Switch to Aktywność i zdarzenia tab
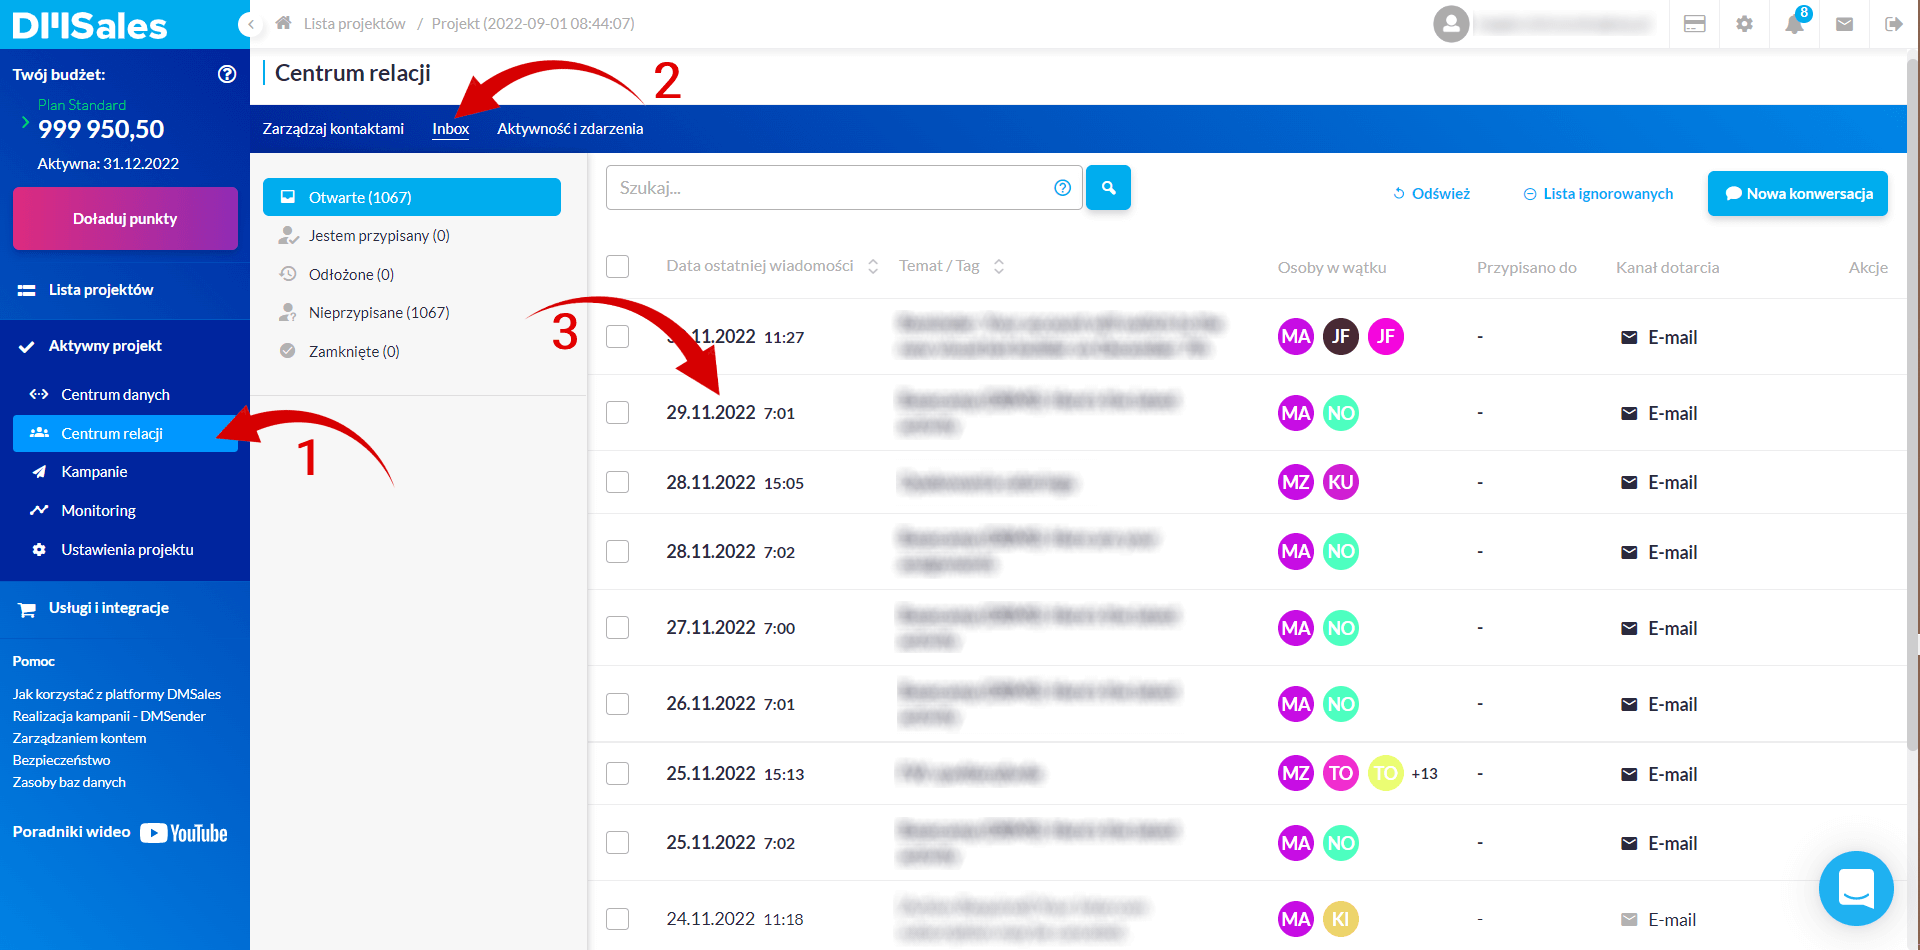This screenshot has height=950, width=1920. [570, 129]
